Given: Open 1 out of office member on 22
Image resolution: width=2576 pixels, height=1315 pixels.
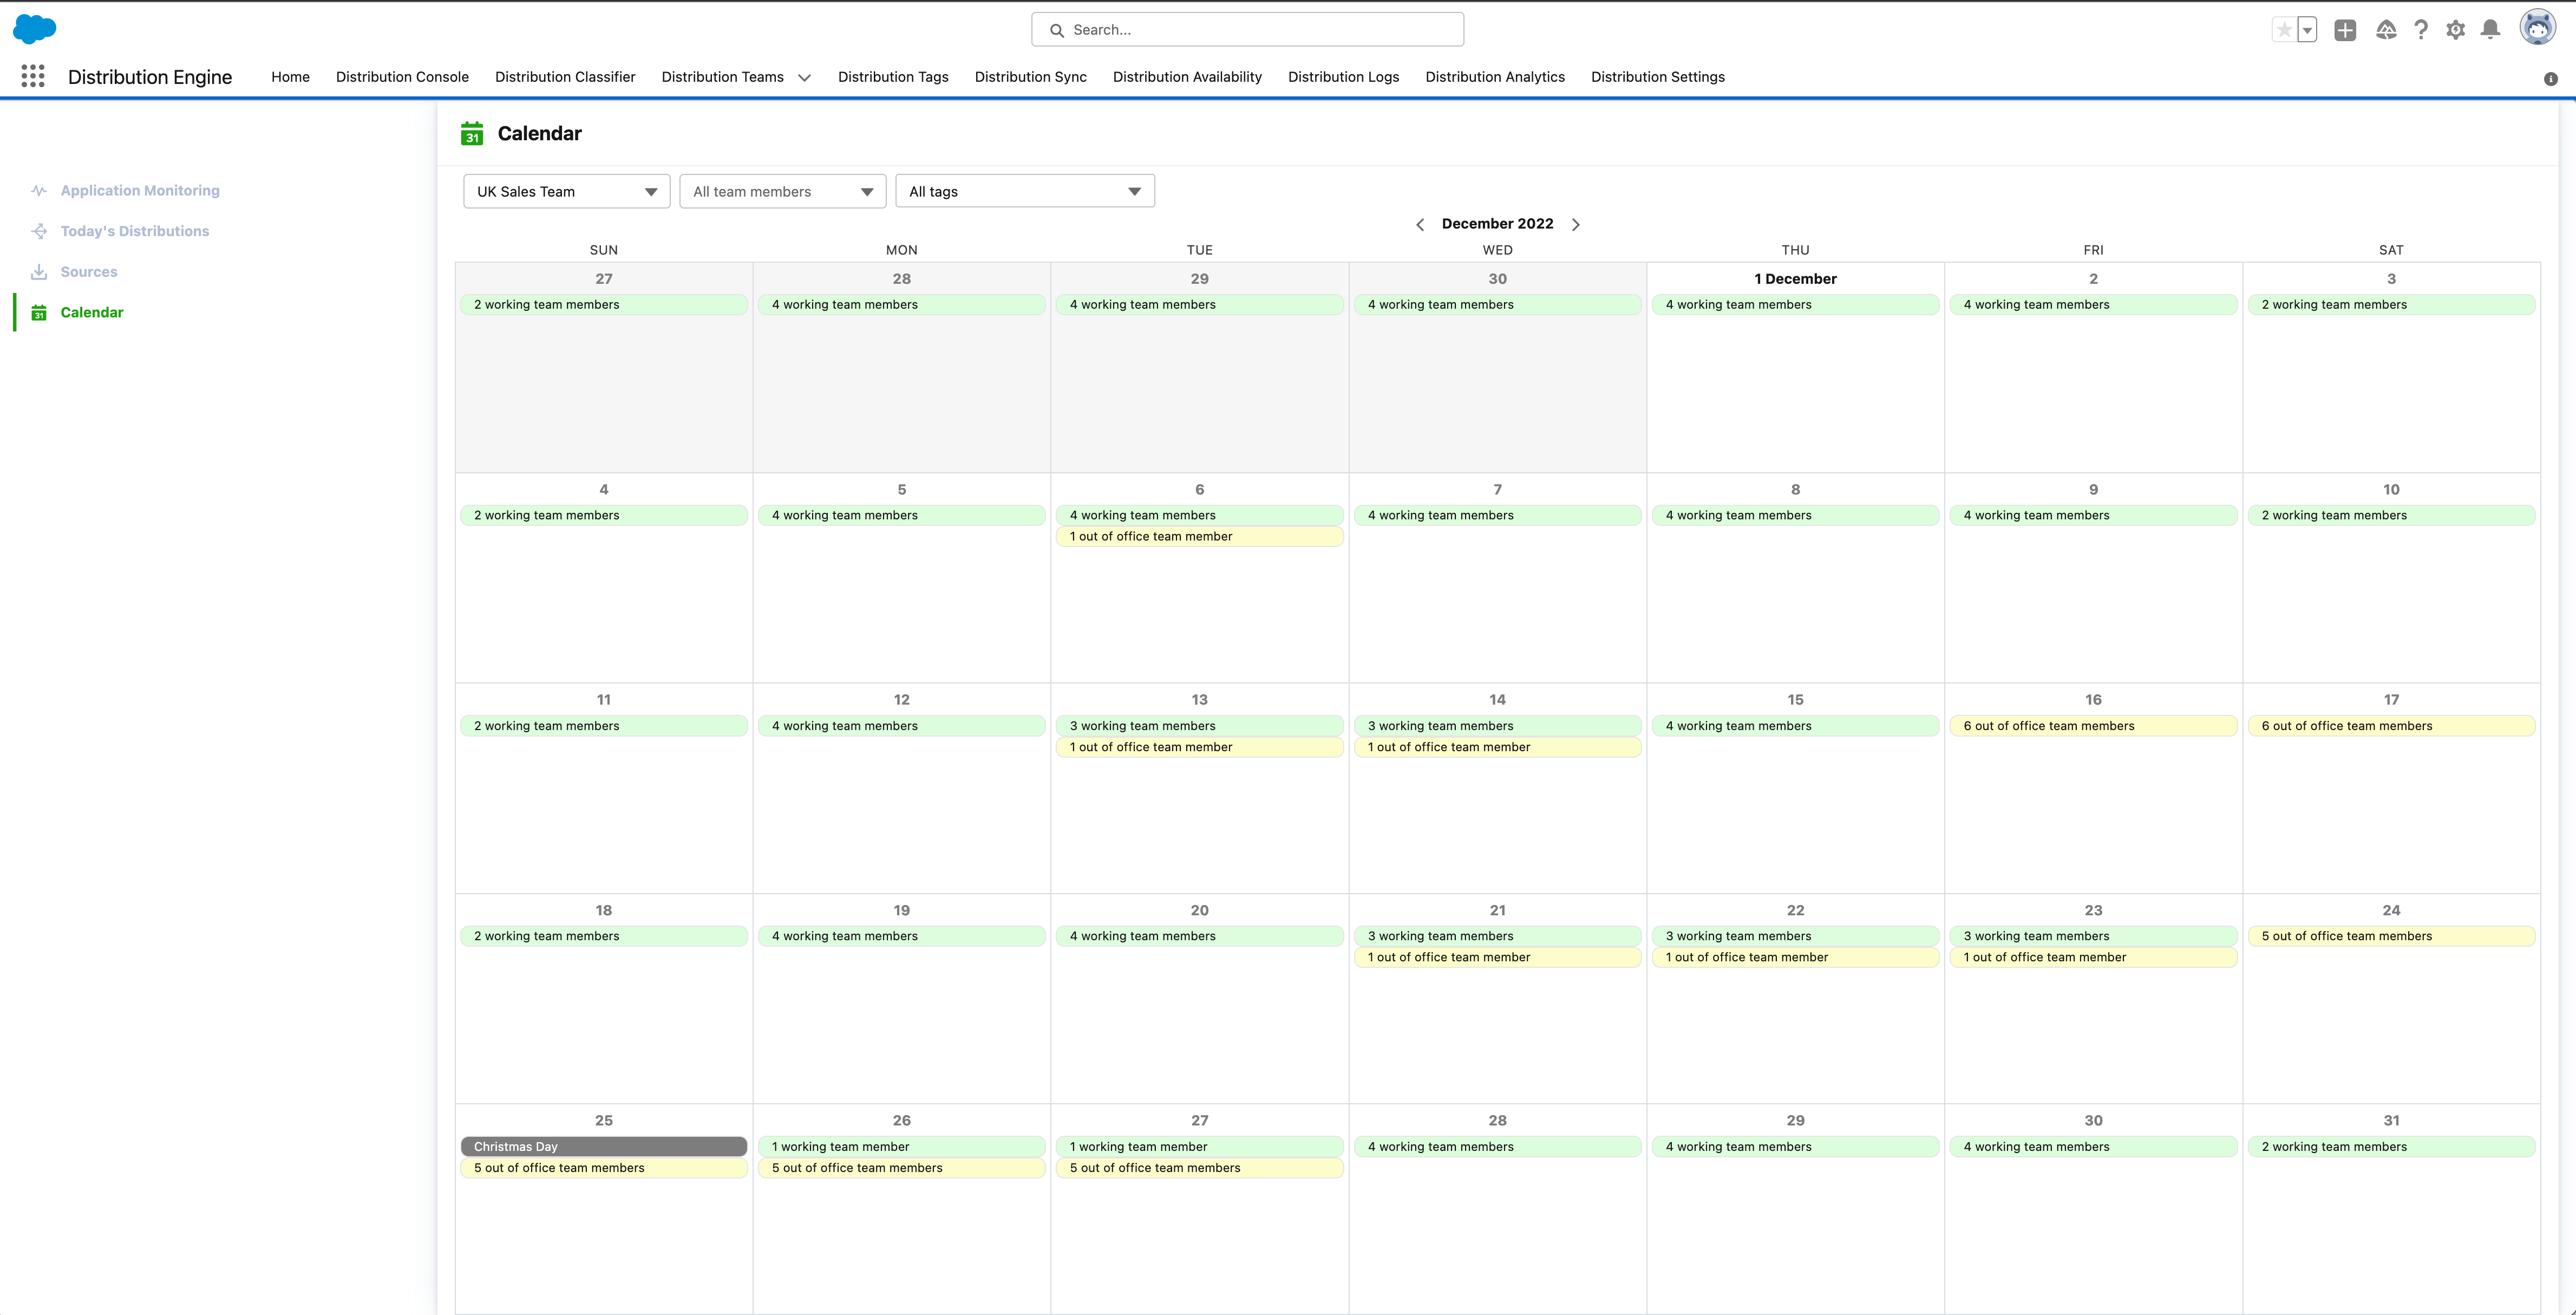Looking at the screenshot, I should [1795, 957].
